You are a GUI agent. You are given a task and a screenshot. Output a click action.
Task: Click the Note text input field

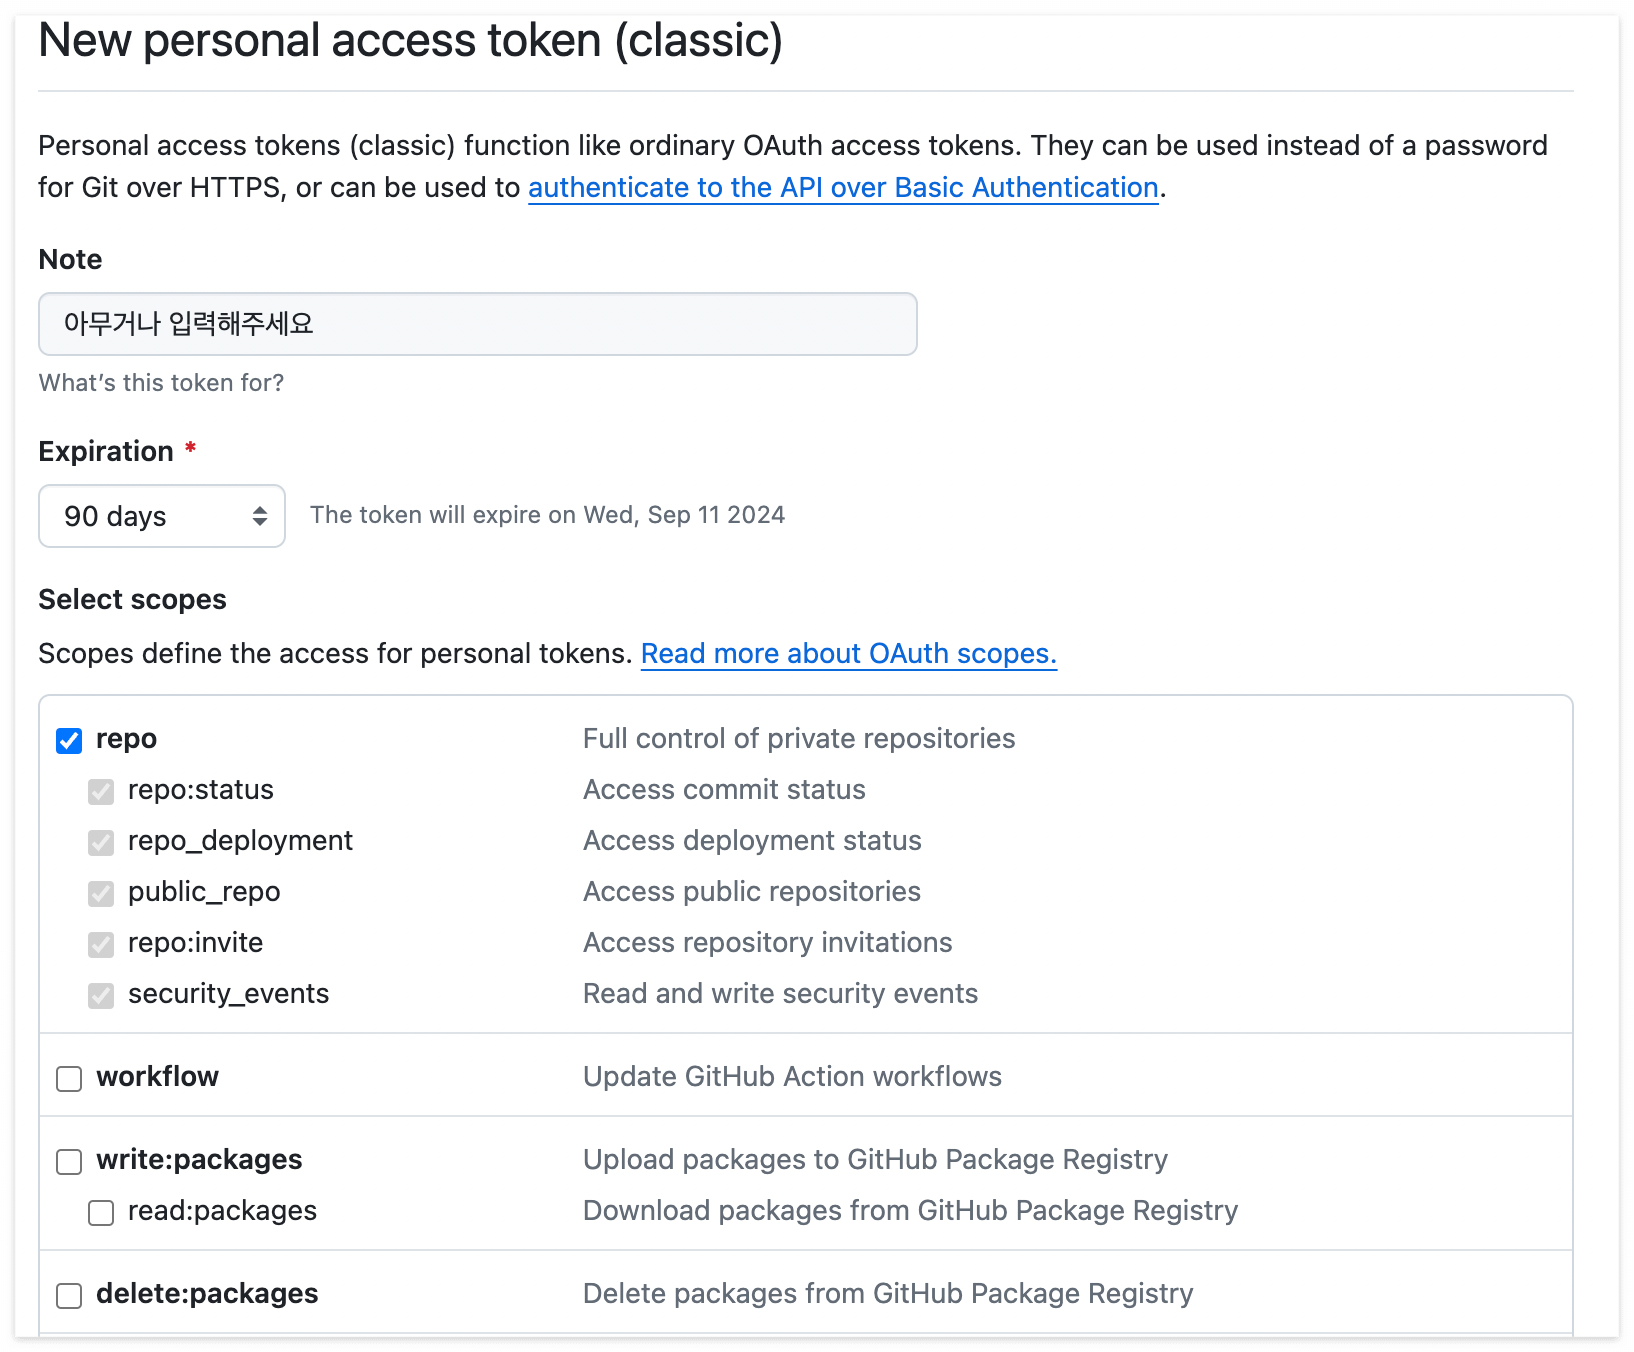[477, 324]
